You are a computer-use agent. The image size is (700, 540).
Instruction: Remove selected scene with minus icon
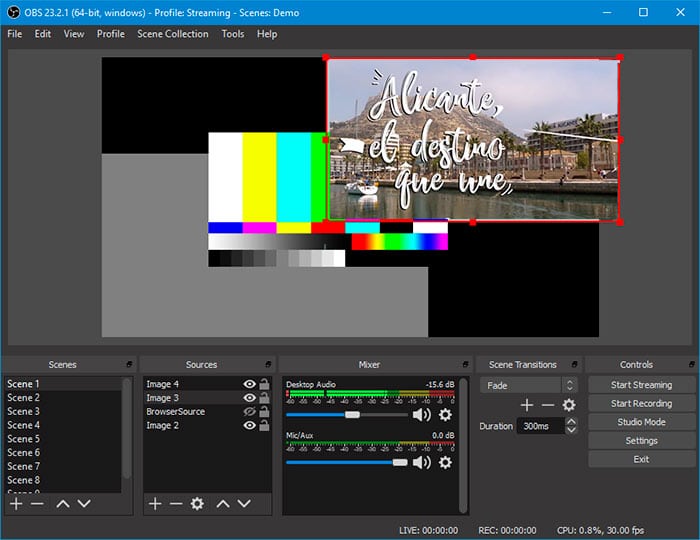38,504
